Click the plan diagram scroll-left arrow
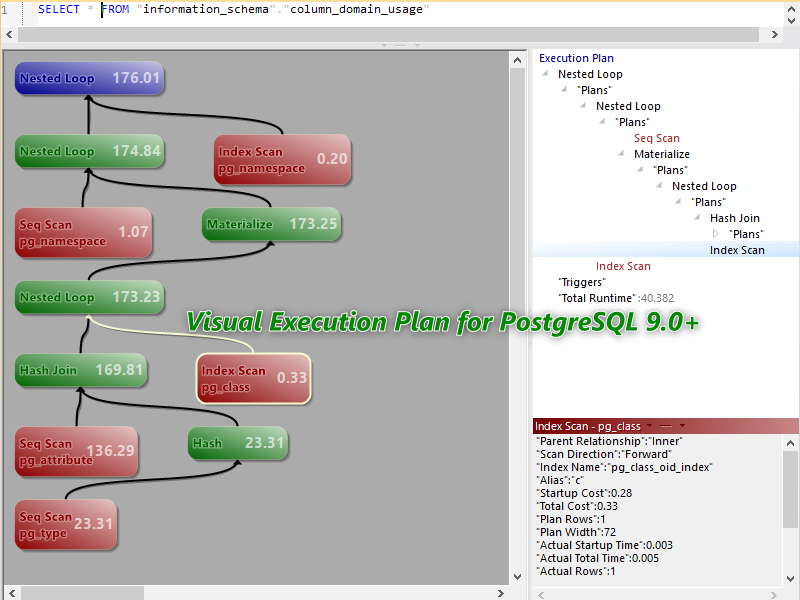Screen dimensions: 800x600 tap(12, 593)
